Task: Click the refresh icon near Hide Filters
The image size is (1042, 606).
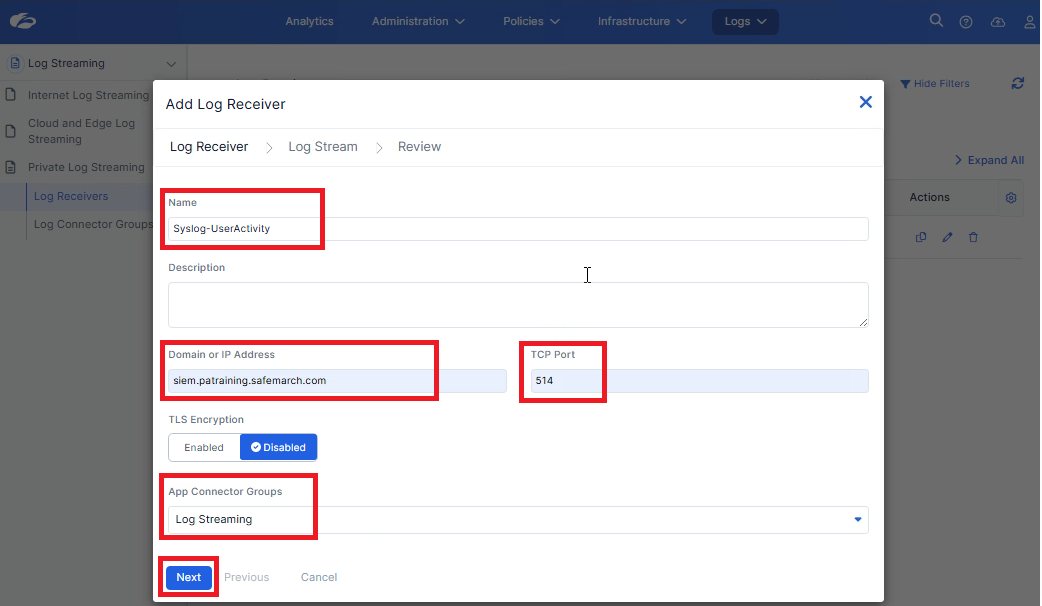Action: (x=1017, y=83)
